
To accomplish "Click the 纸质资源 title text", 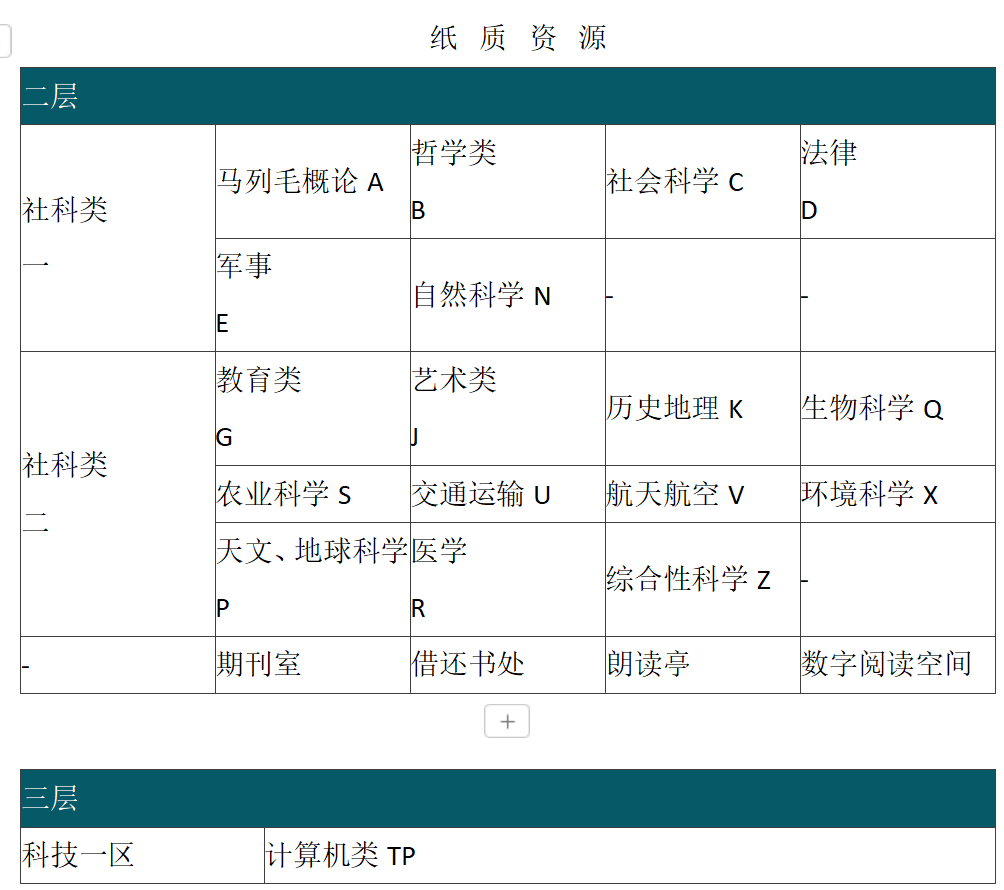I will (518, 38).
